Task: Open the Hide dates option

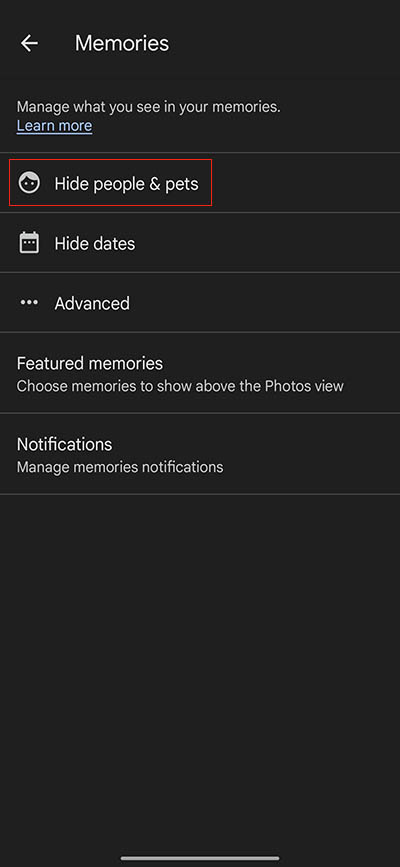Action: pos(200,243)
